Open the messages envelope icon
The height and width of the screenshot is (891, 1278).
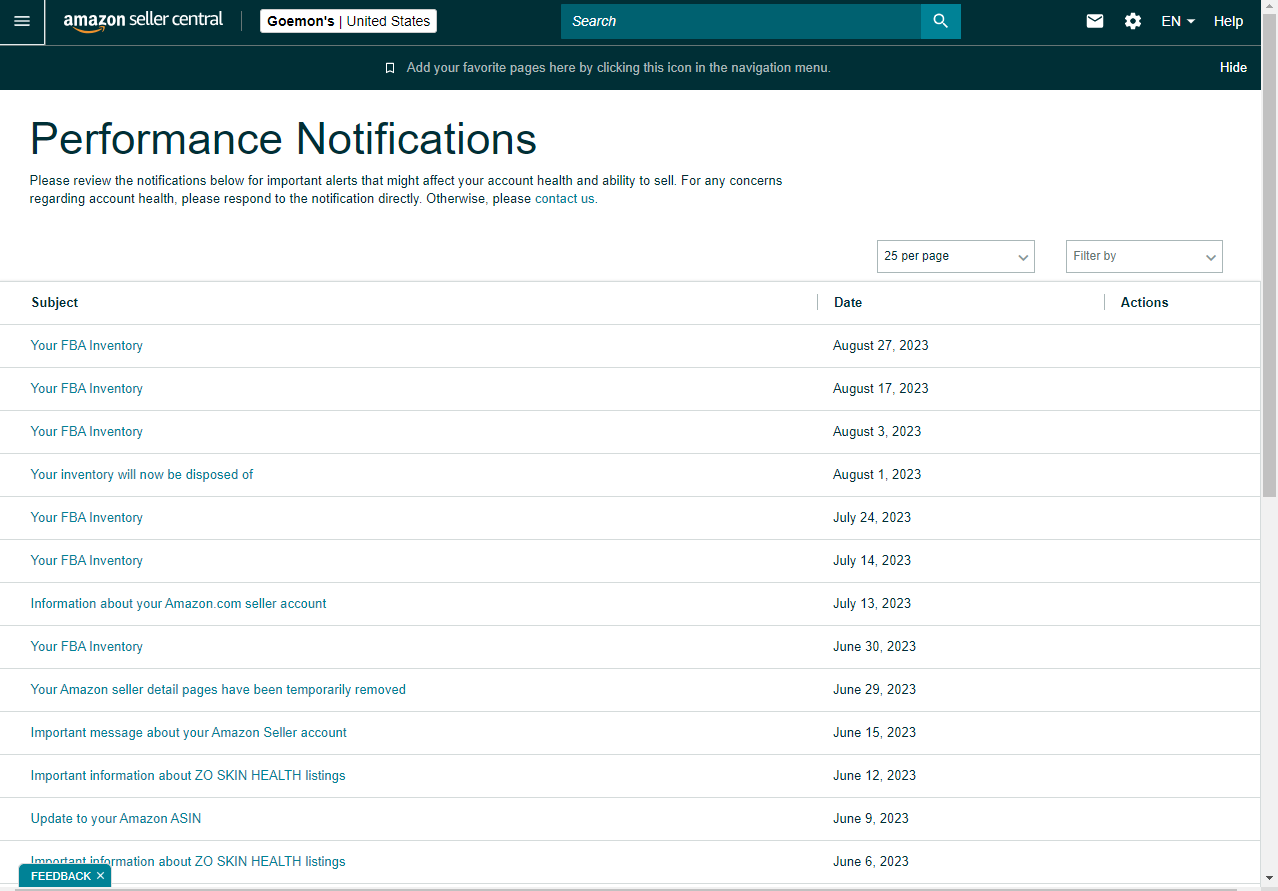click(x=1095, y=21)
